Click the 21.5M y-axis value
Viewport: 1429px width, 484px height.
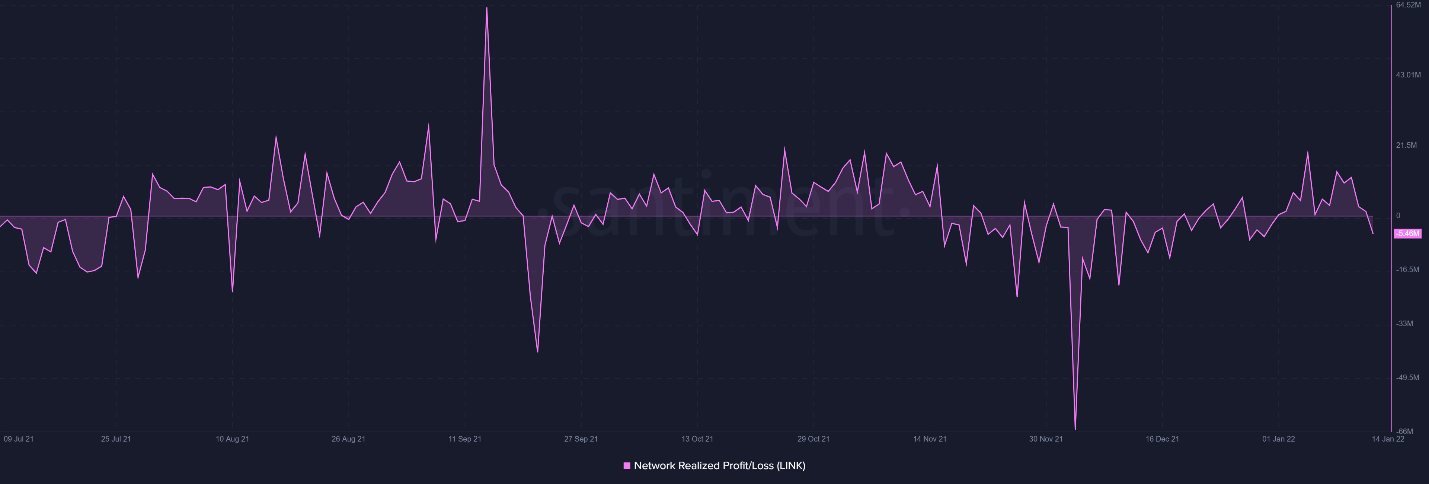point(1406,146)
